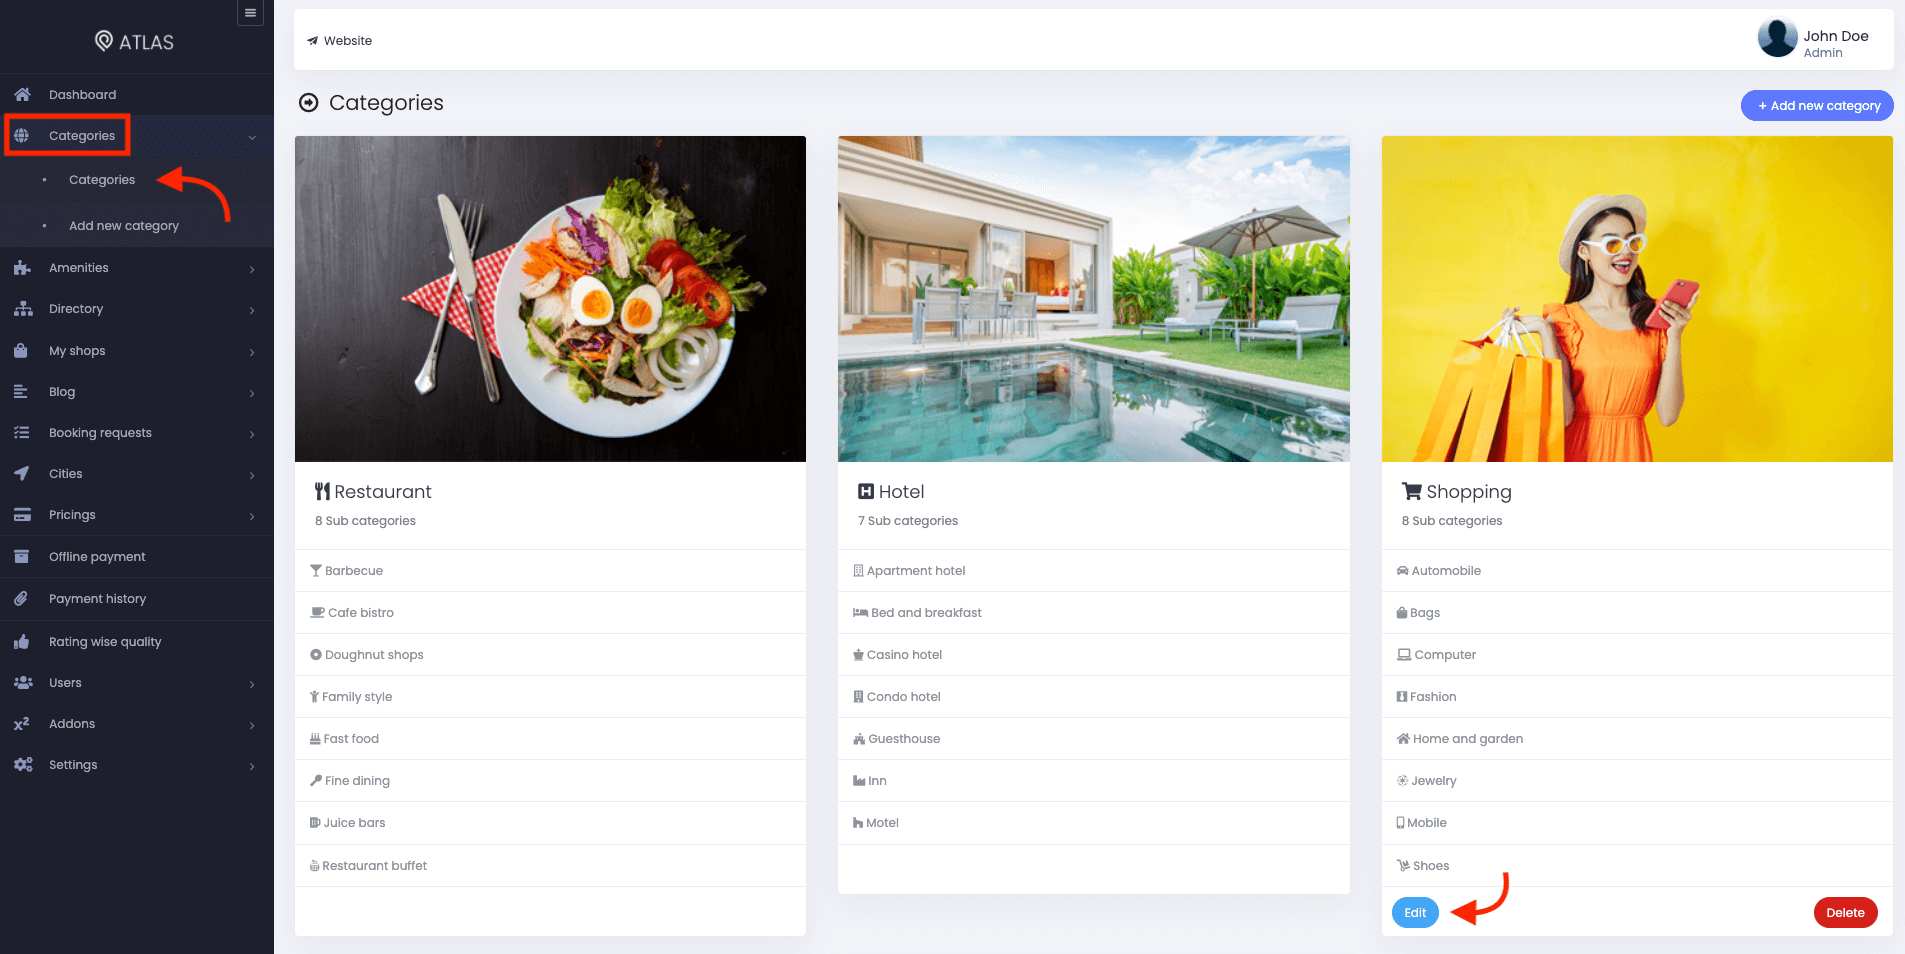The image size is (1905, 954).
Task: Expand the Booking requests chevron
Action: click(252, 434)
